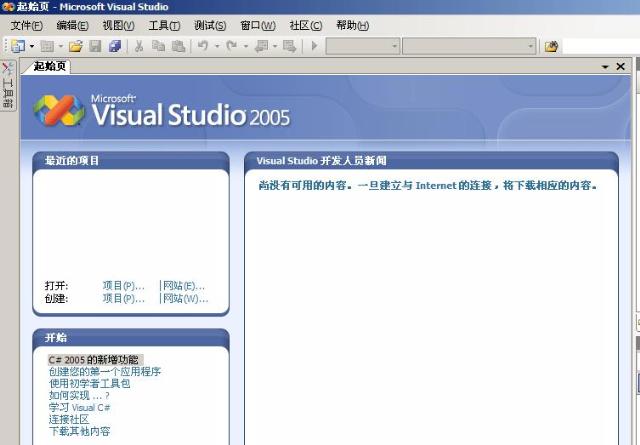This screenshot has height=445, width=640.
Task: Open the Solution Configurations combo box
Action: point(362,46)
